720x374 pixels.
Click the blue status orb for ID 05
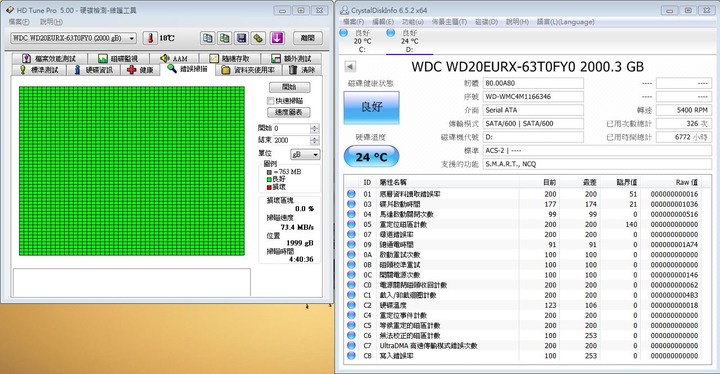pyautogui.click(x=351, y=224)
